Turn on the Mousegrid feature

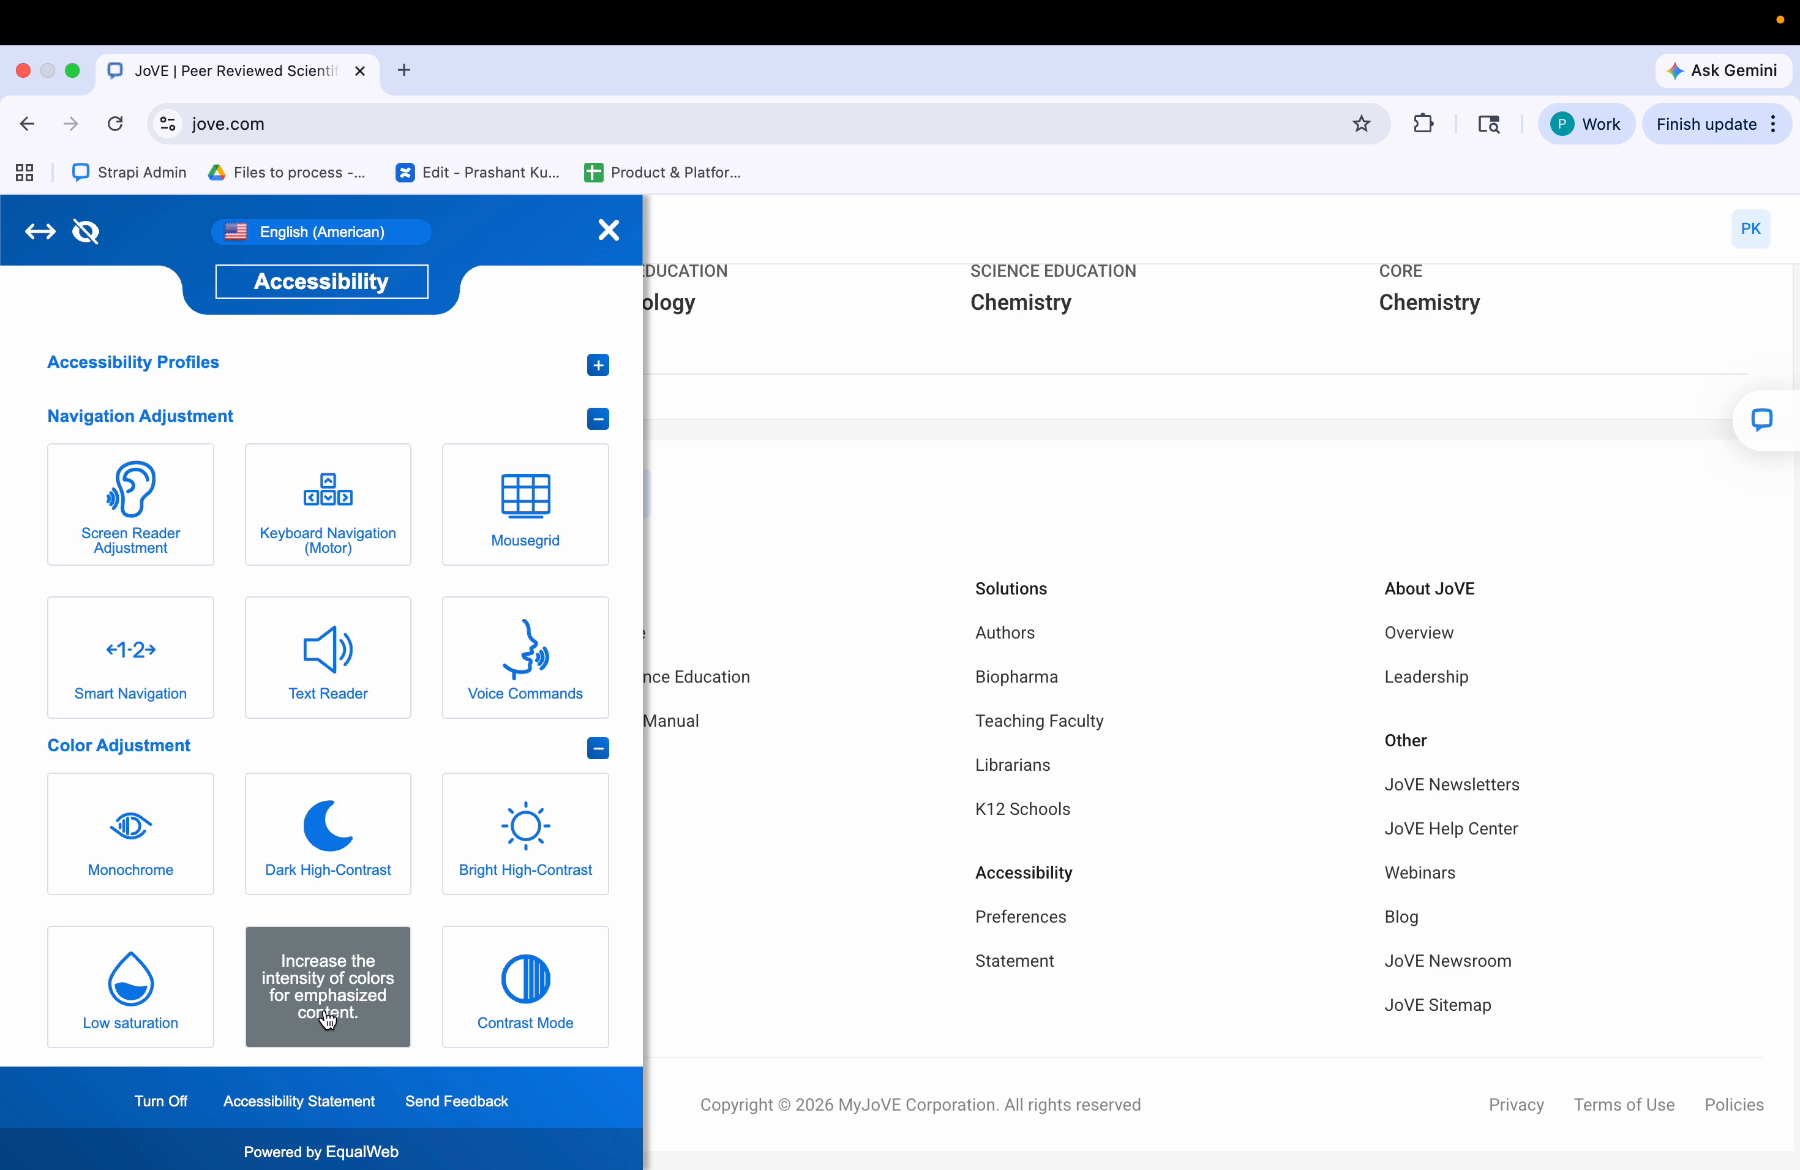click(x=525, y=505)
